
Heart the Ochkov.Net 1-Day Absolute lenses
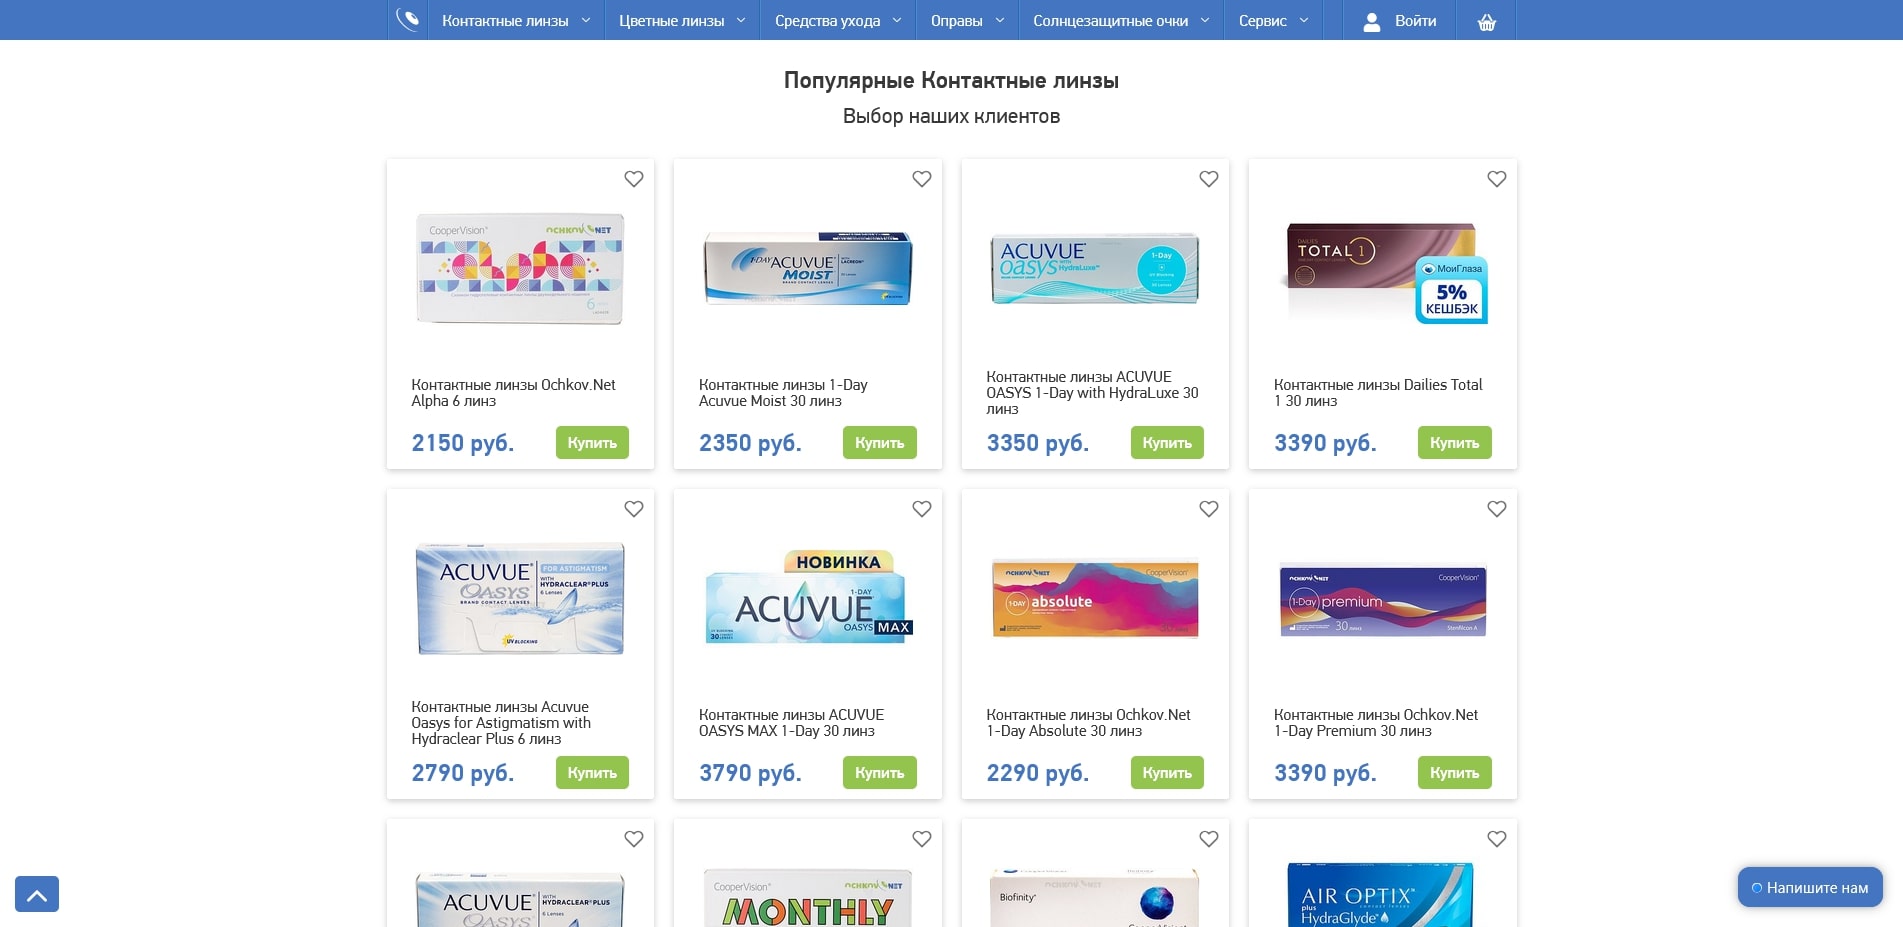(1209, 509)
